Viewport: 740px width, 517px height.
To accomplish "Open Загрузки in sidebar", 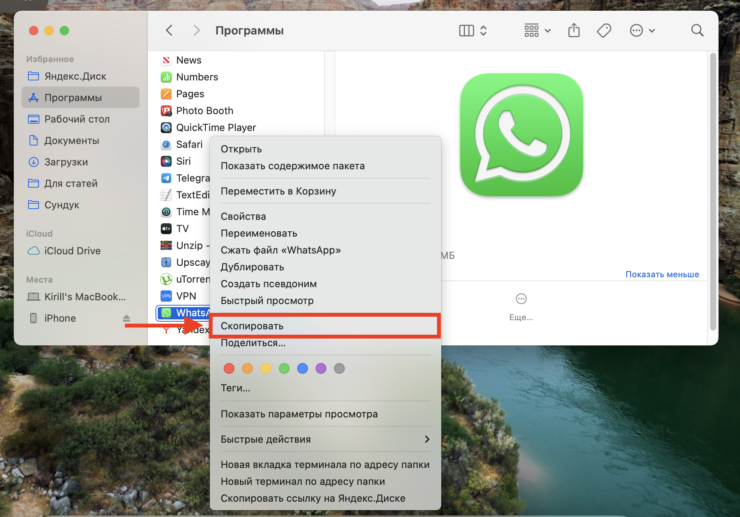I will point(80,162).
